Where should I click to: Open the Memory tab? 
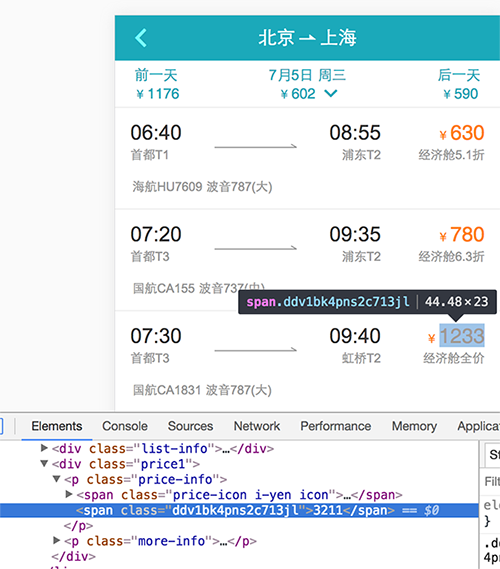[414, 426]
